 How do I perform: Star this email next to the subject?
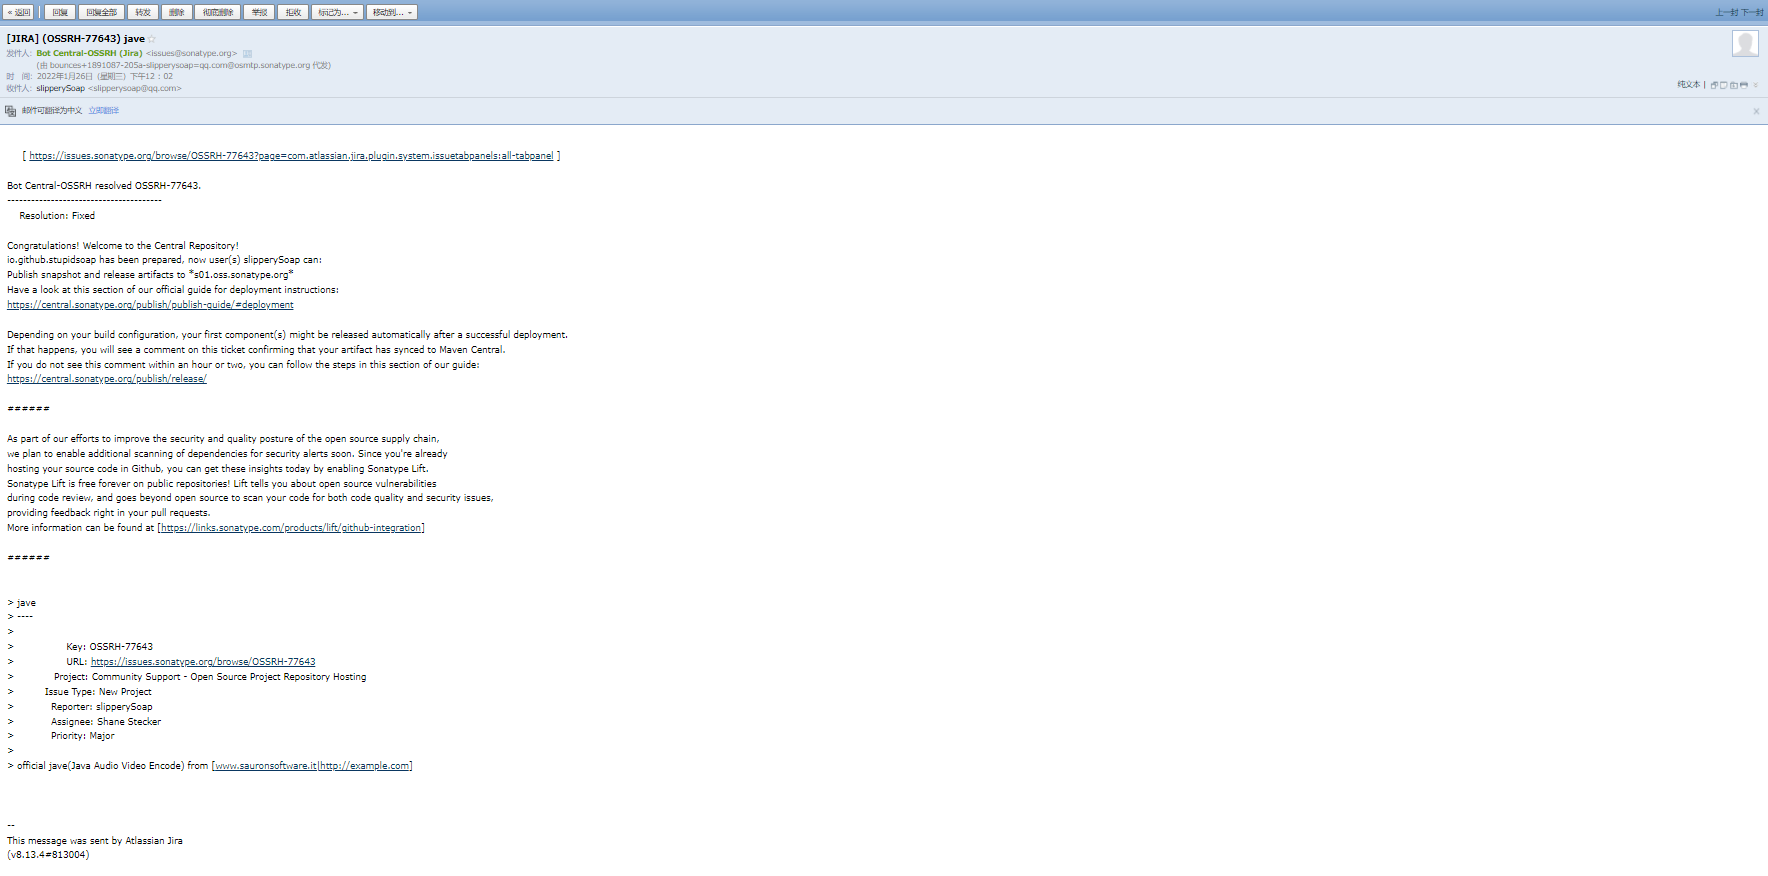tap(152, 39)
